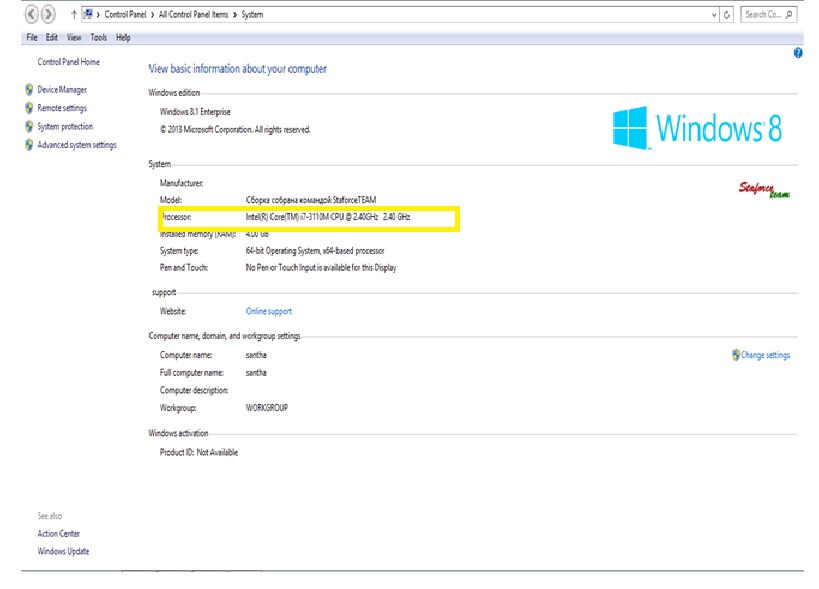The width and height of the screenshot is (819, 589).
Task: Open Device Manager from the sidebar
Action: (x=60, y=89)
